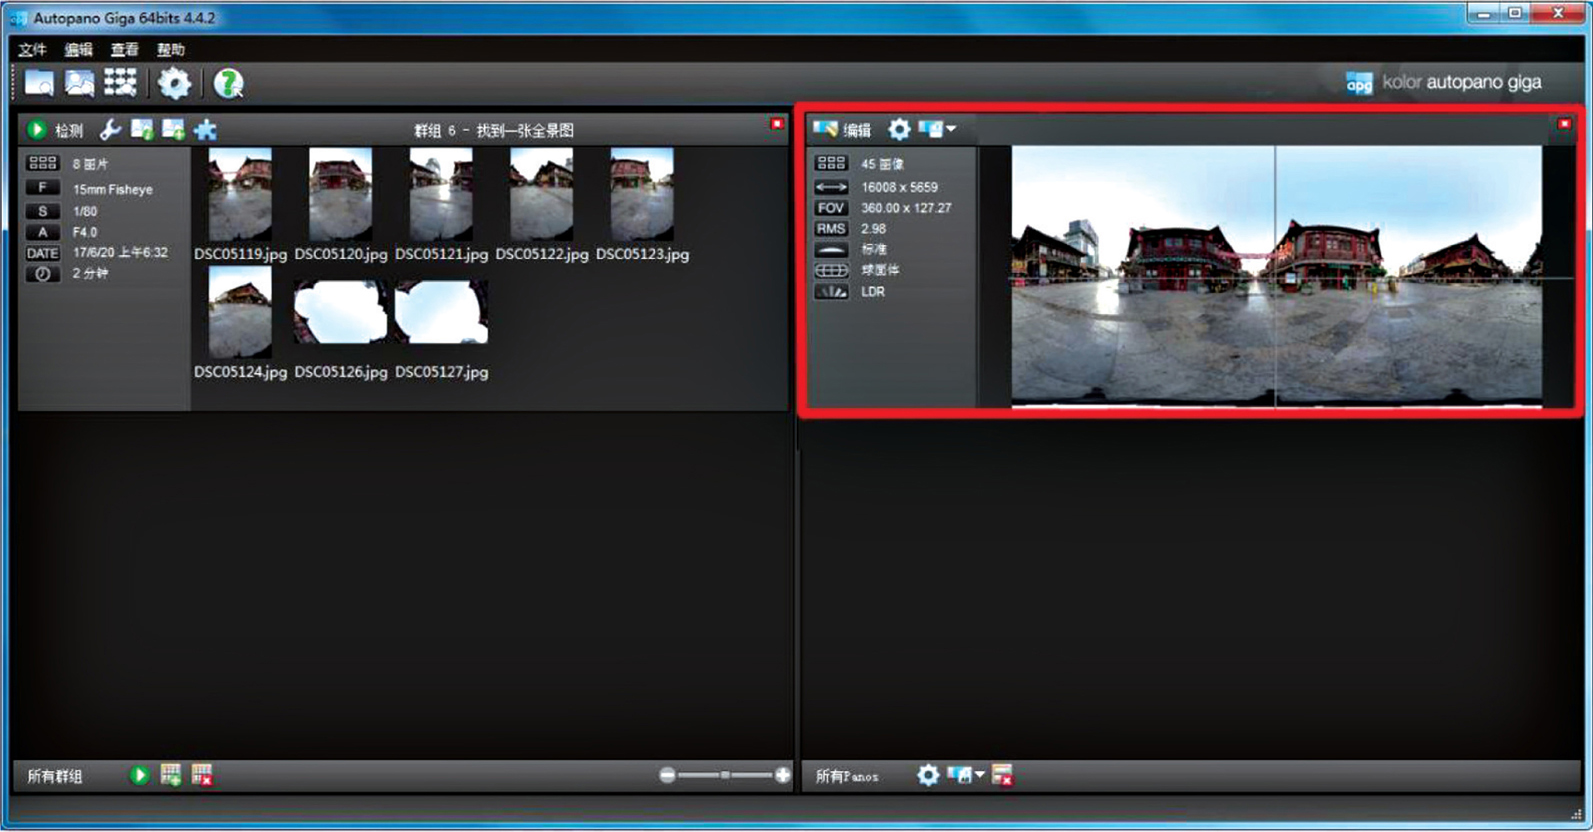1593x832 pixels.
Task: Select thumbnail DSC05122.jpg
Action: [x=541, y=194]
